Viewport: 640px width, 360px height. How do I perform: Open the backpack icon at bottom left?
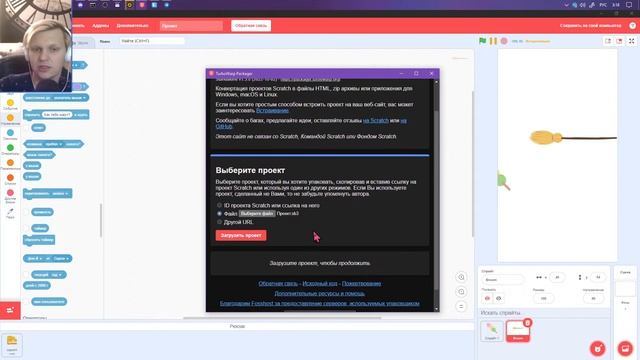[x=12, y=345]
